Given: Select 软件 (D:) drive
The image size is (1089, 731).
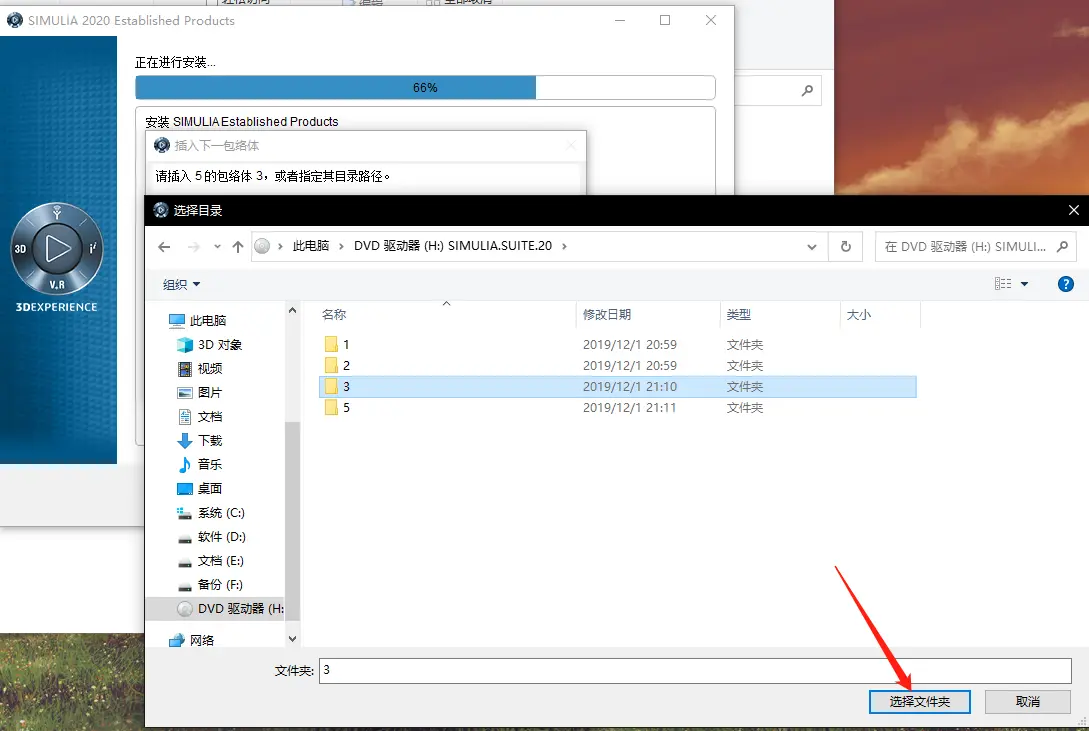Looking at the screenshot, I should click(212, 537).
